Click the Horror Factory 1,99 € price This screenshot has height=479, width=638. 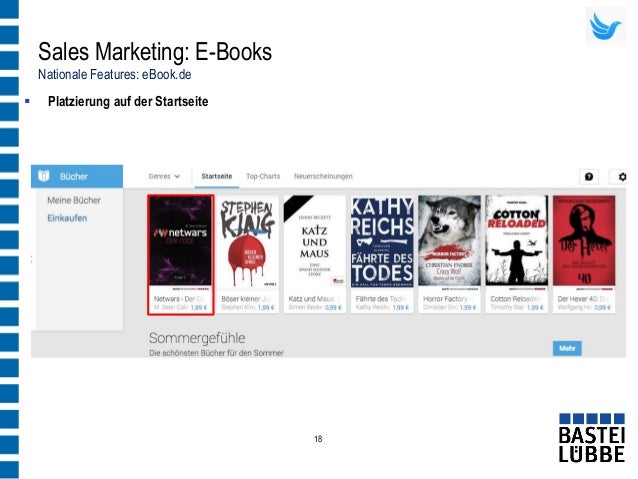click(468, 307)
